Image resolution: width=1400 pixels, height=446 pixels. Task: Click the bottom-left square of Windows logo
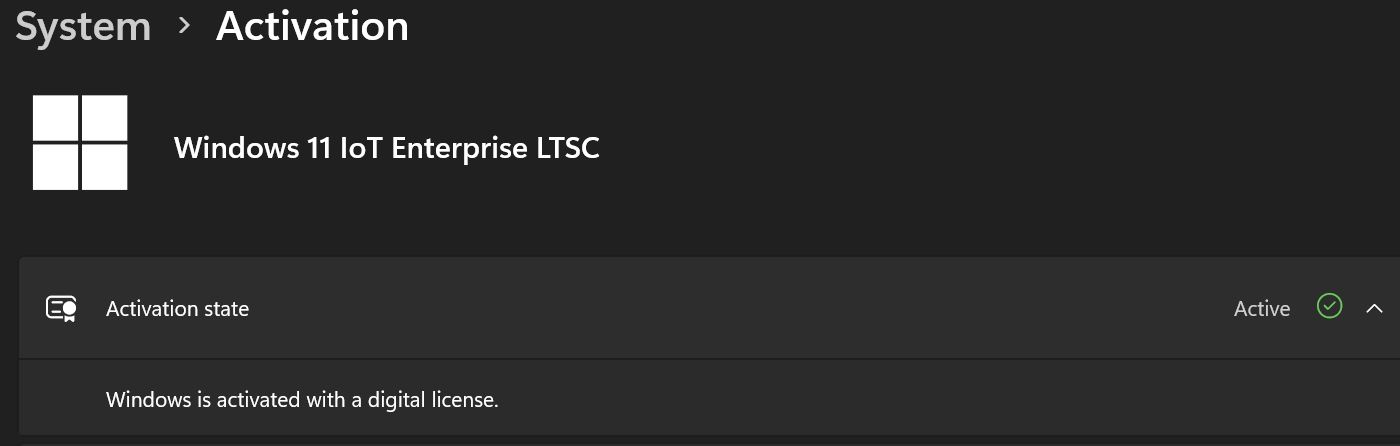56,167
